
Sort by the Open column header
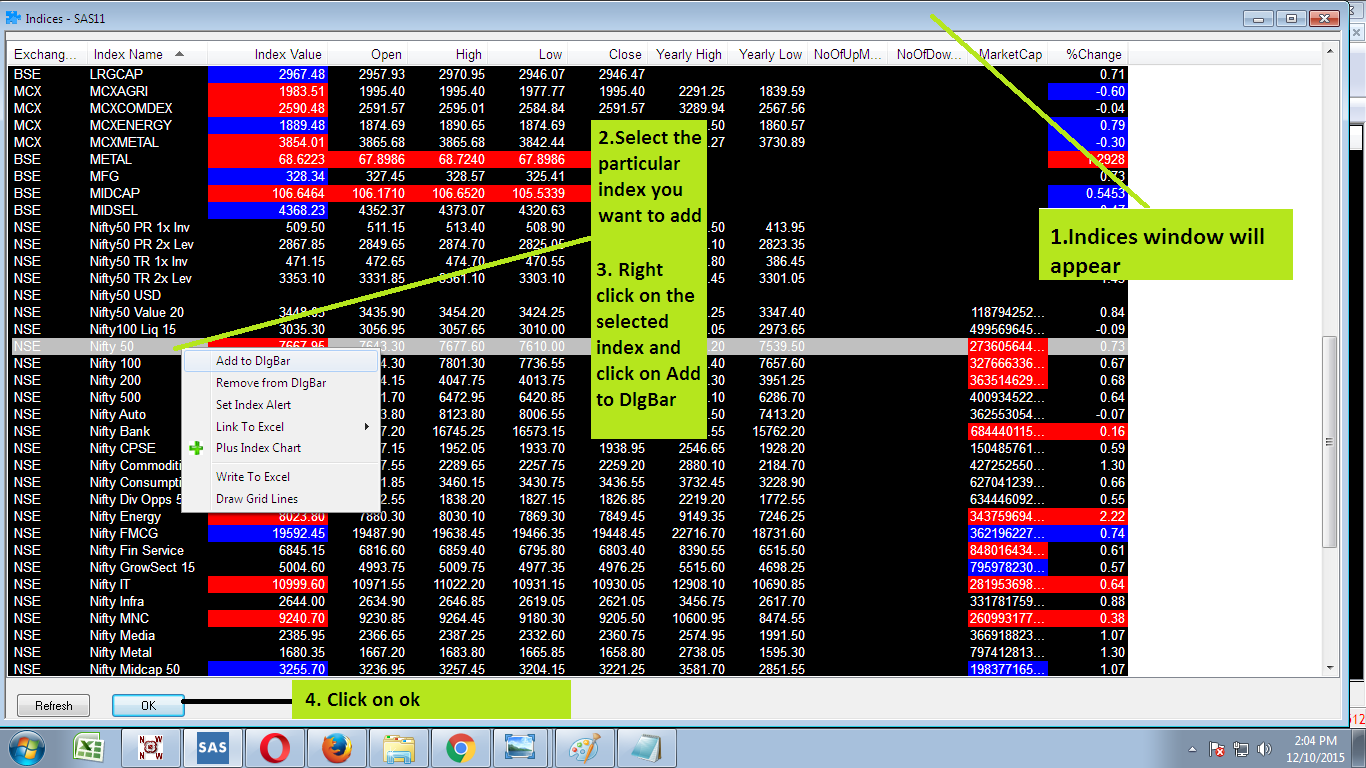pyautogui.click(x=367, y=54)
